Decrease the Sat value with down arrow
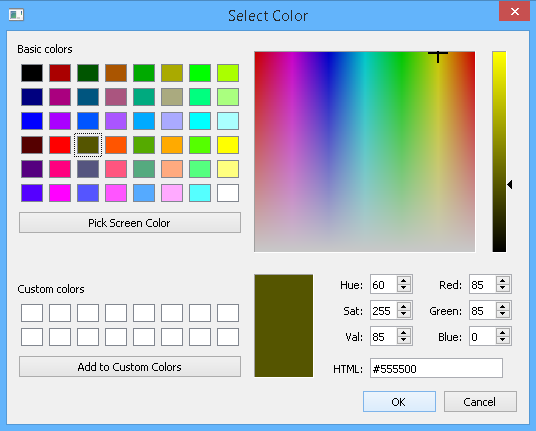This screenshot has width=536, height=431. (x=404, y=314)
